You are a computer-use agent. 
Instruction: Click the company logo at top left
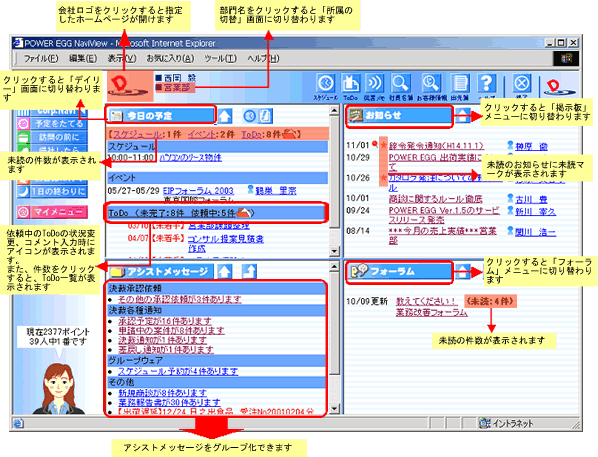tap(129, 86)
